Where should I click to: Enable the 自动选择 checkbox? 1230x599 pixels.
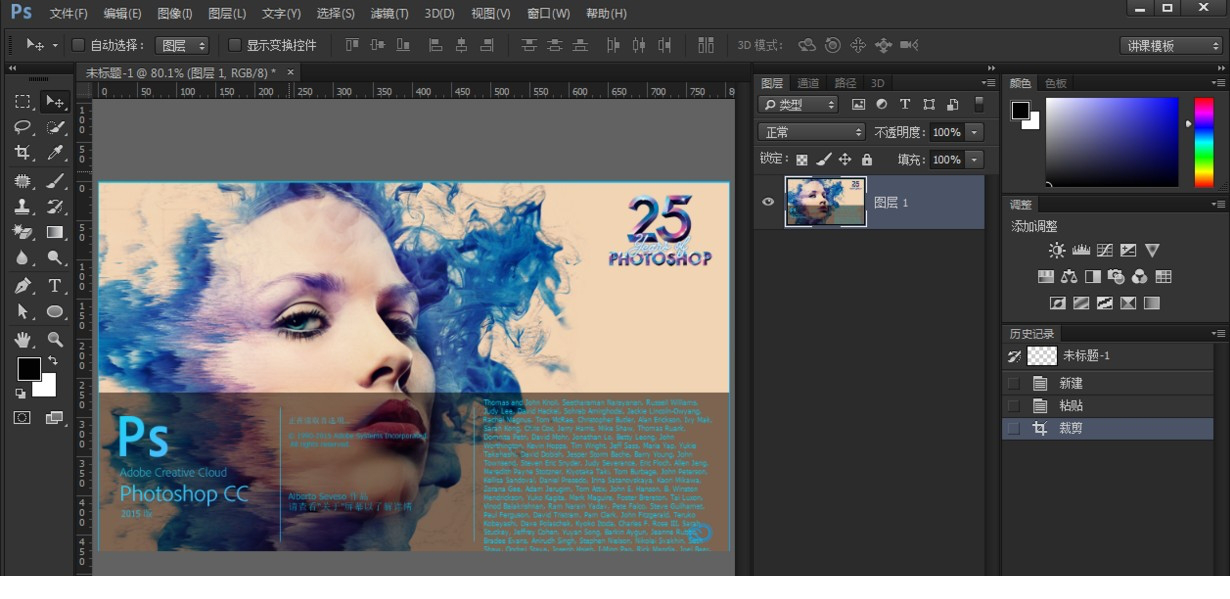[x=78, y=45]
